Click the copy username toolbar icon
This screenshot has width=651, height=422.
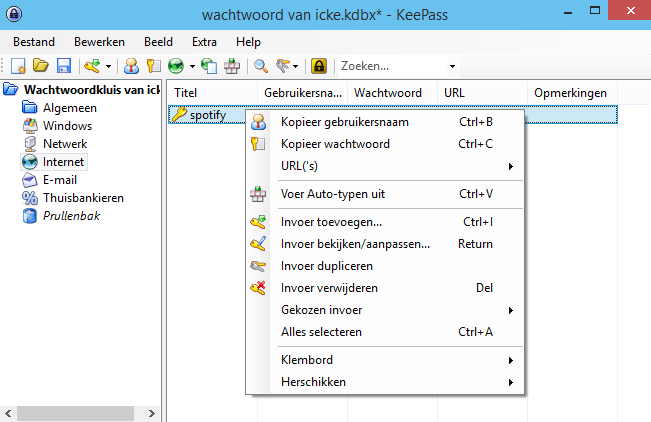[130, 66]
